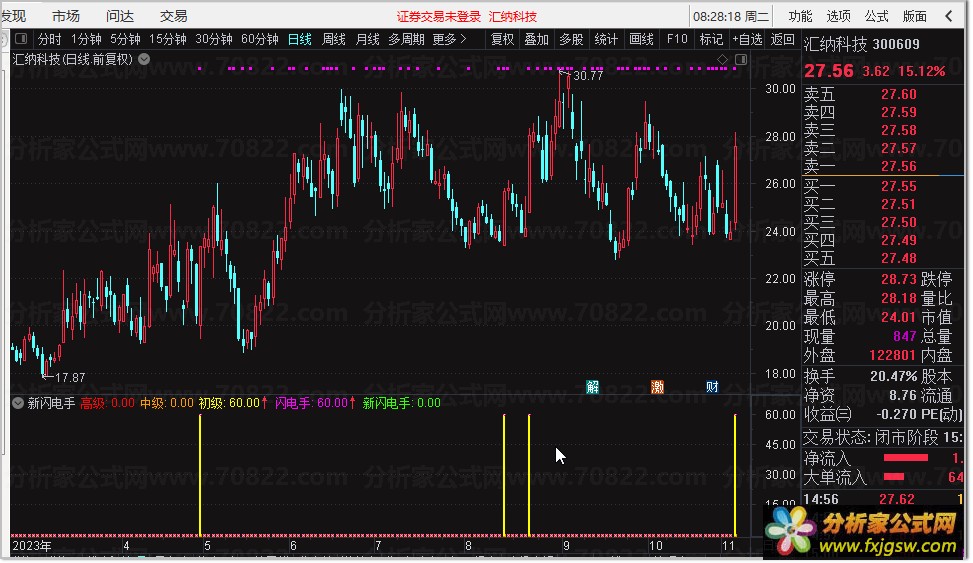Click the 中级: 0.00 indicator value
Screen dimensions: 973x563
pyautogui.click(x=166, y=403)
